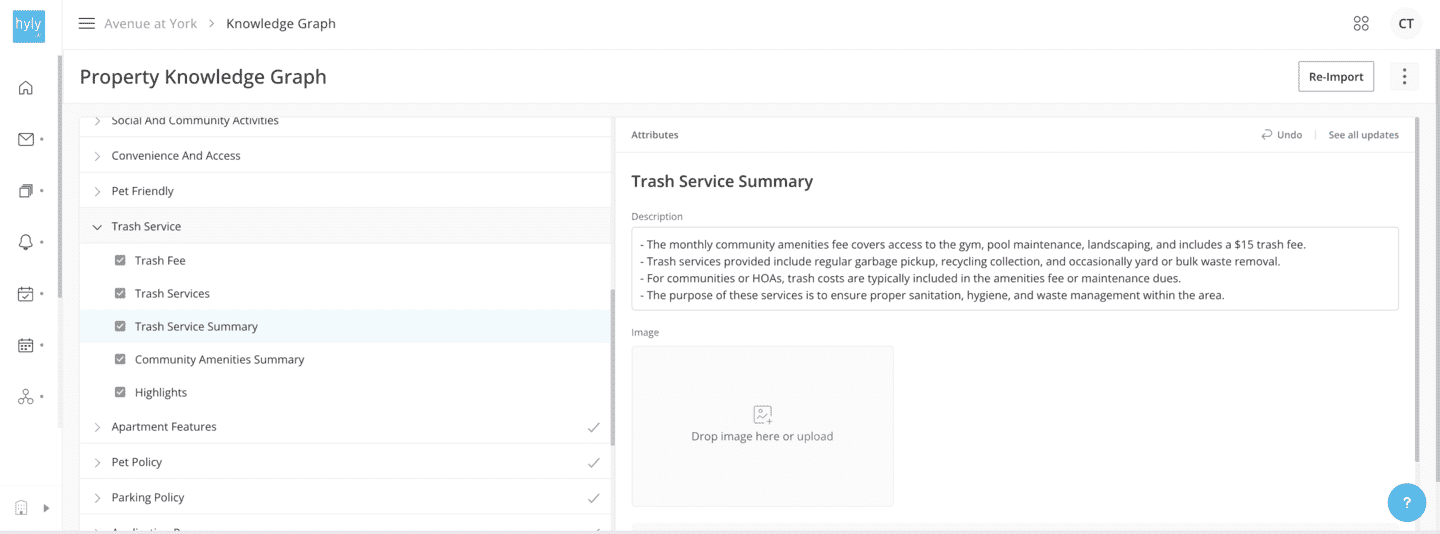1440x534 pixels.
Task: Open the apps grid icon in header
Action: (1360, 24)
